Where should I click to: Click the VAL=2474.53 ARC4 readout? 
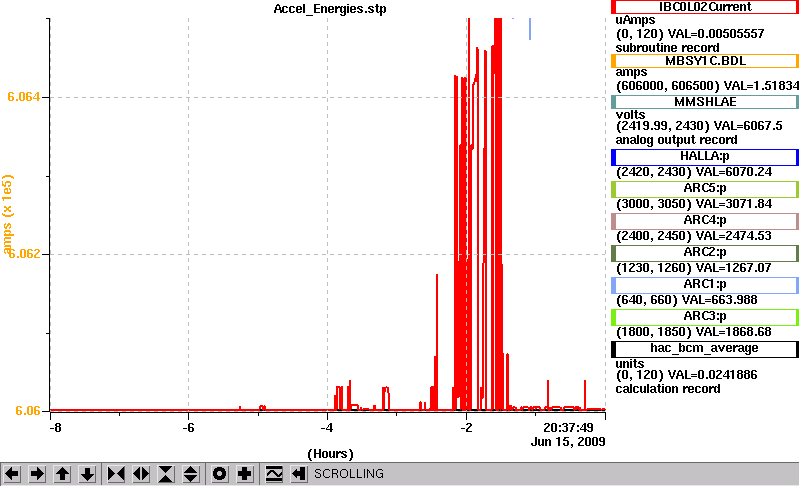[734, 236]
